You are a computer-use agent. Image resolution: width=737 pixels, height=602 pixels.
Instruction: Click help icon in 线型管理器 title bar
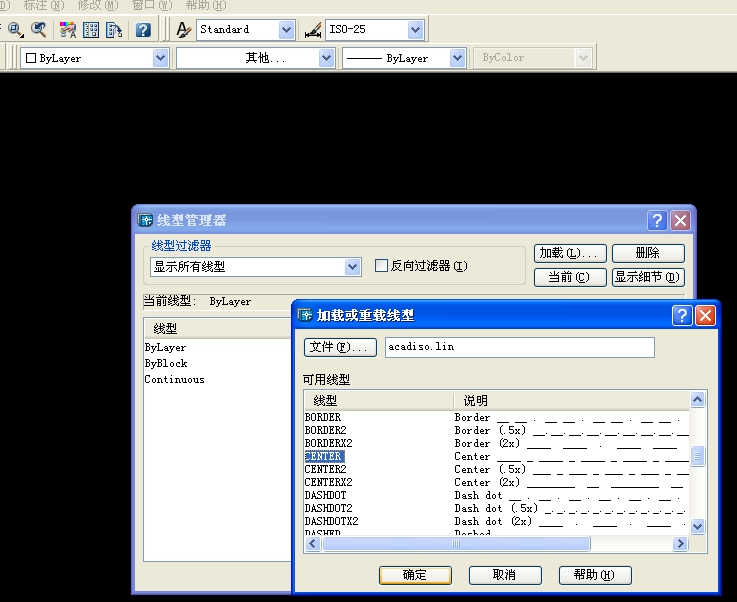point(657,220)
